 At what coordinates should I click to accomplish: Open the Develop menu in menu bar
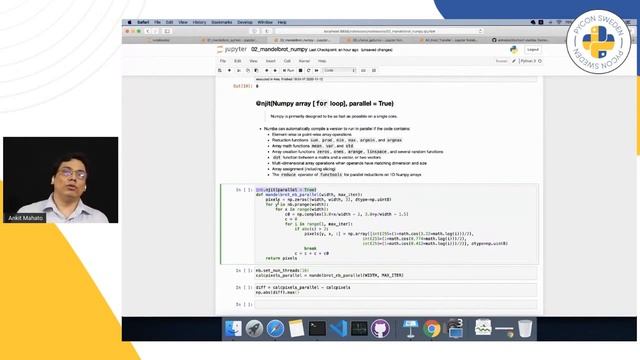click(245, 22)
